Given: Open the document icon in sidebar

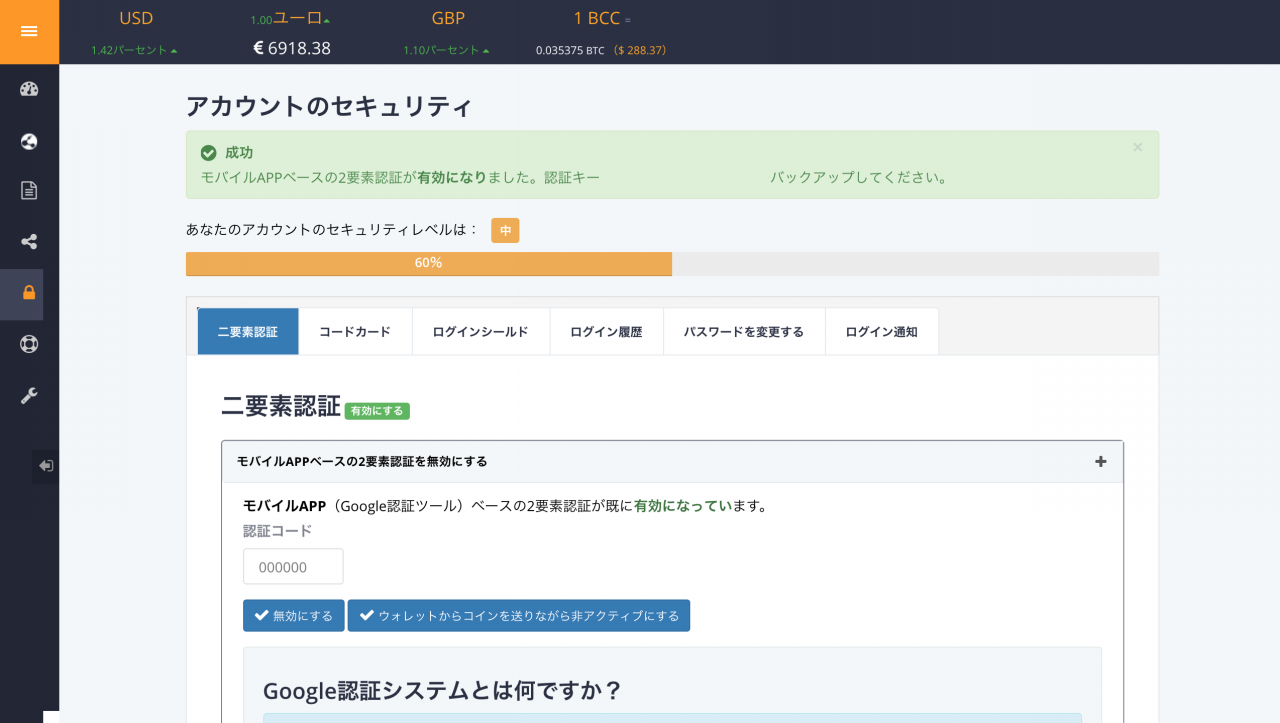Looking at the screenshot, I should point(29,190).
